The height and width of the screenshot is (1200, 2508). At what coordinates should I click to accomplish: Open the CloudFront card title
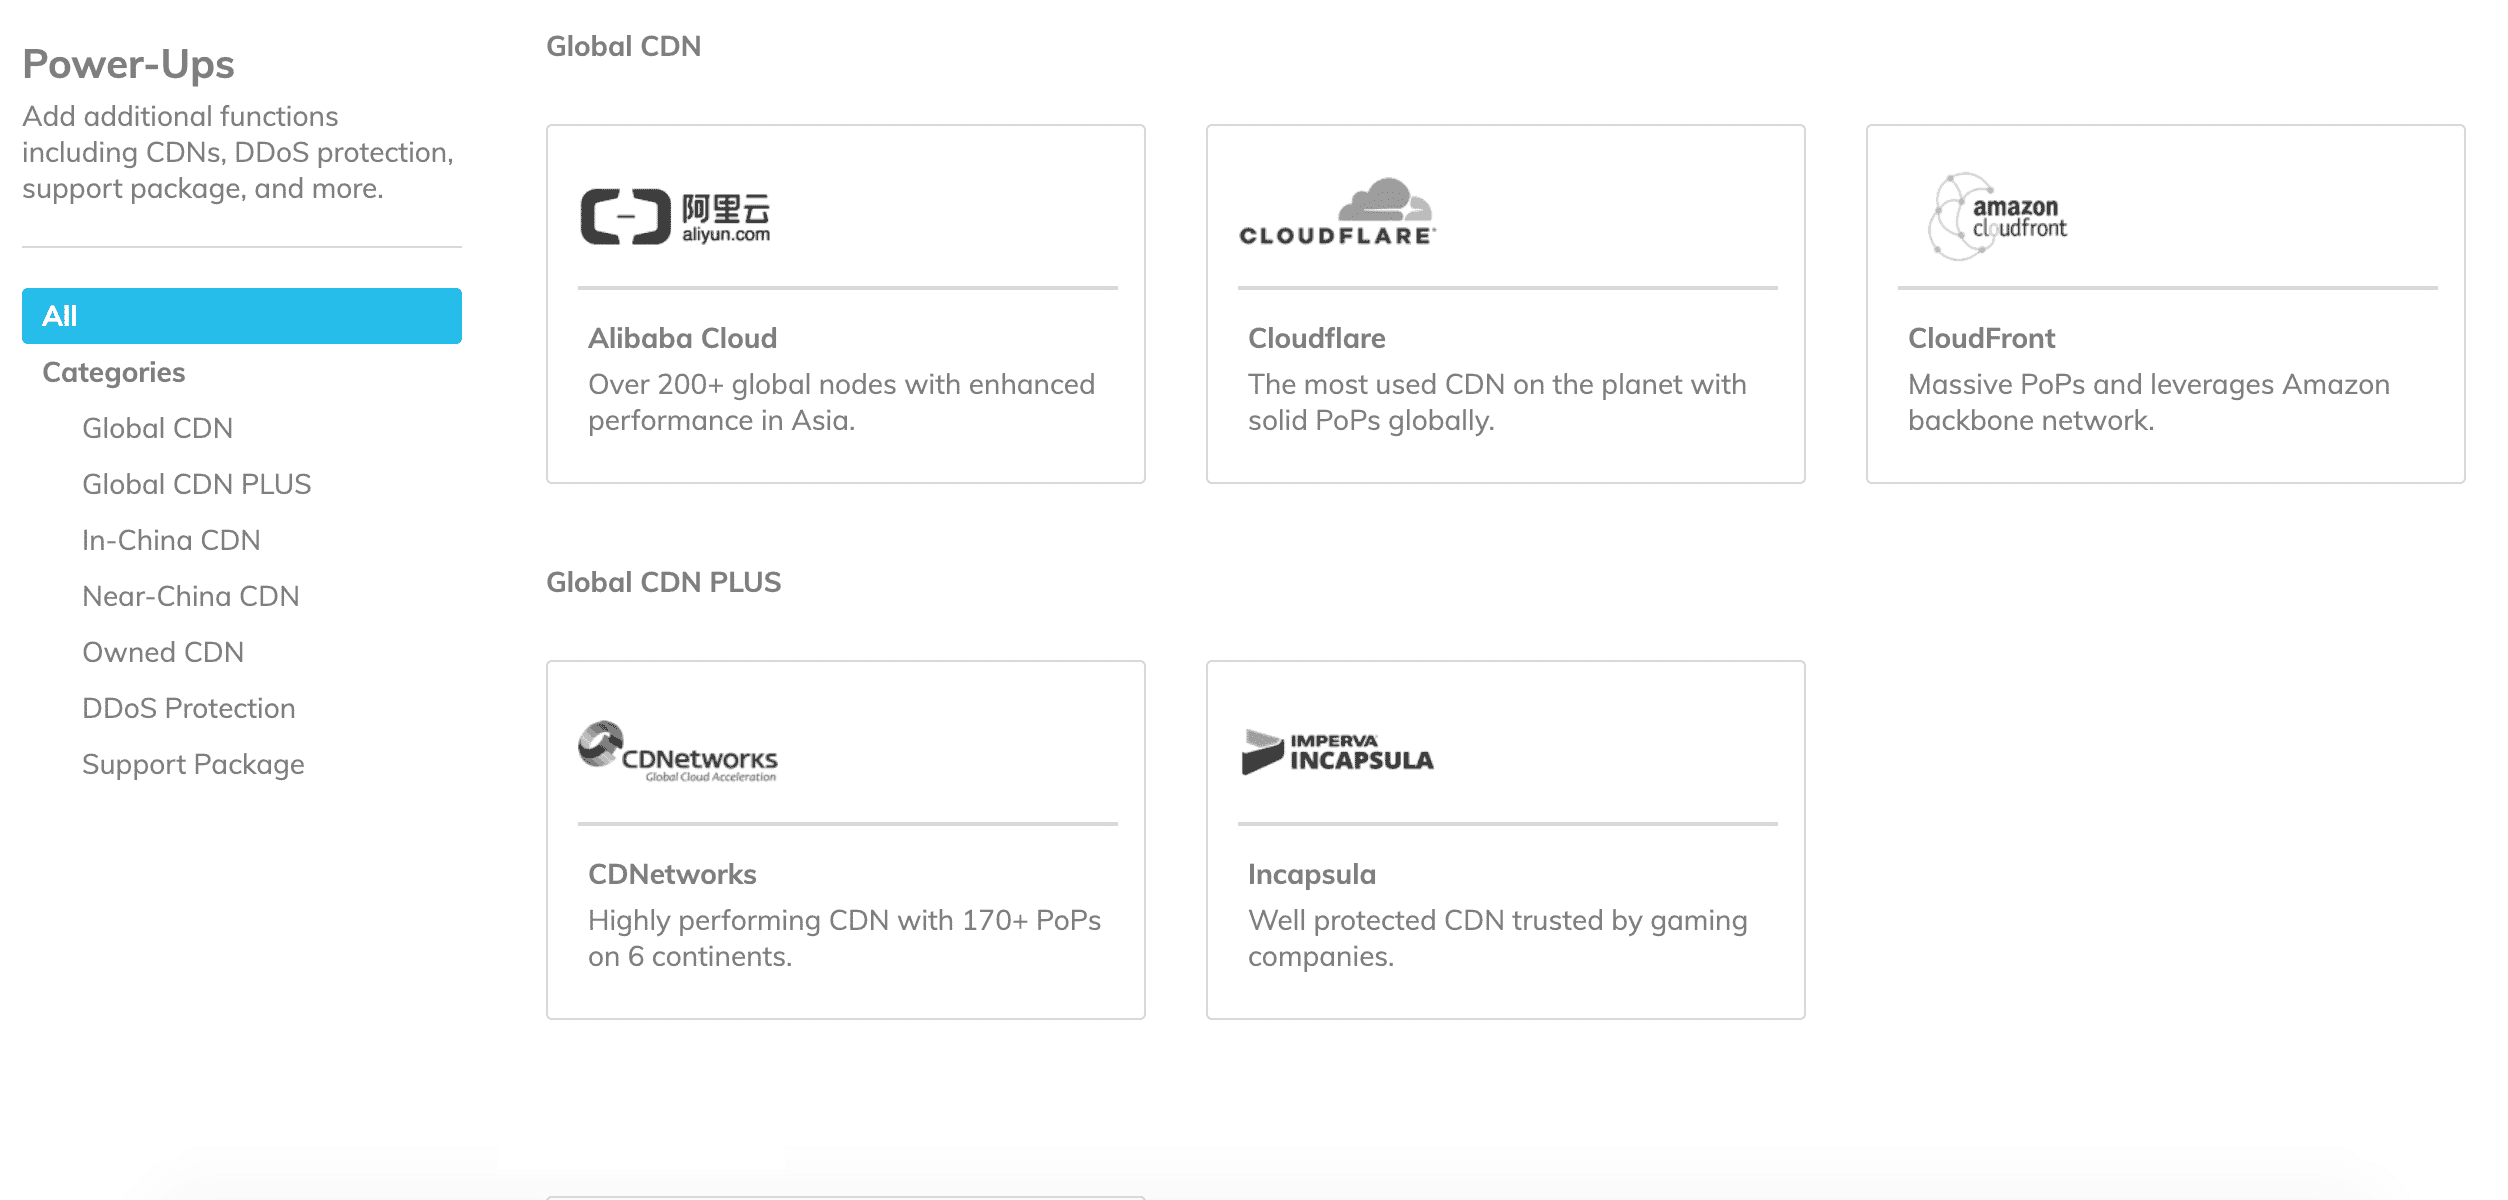pos(1981,338)
